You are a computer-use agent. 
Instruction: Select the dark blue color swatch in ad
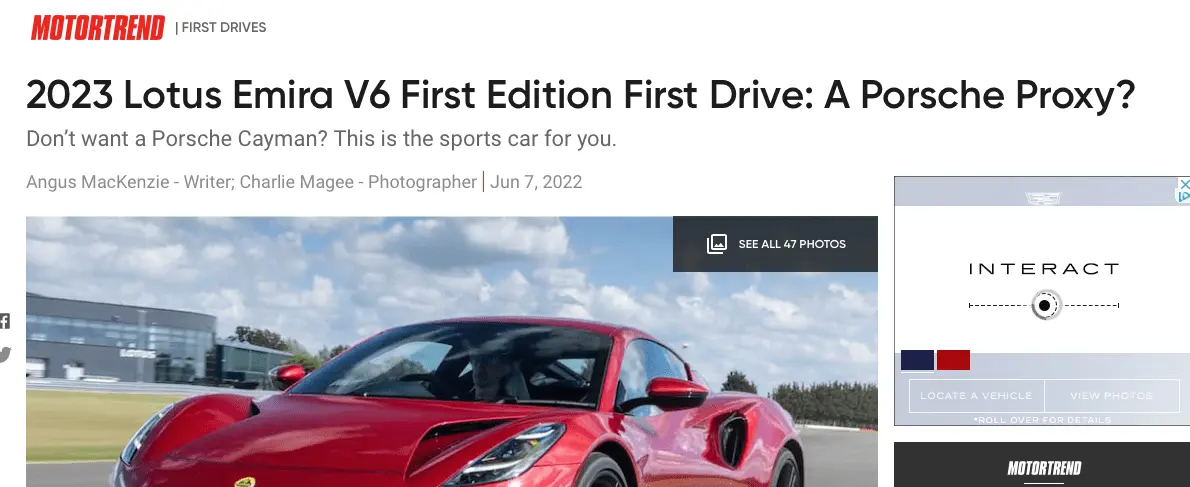click(917, 360)
